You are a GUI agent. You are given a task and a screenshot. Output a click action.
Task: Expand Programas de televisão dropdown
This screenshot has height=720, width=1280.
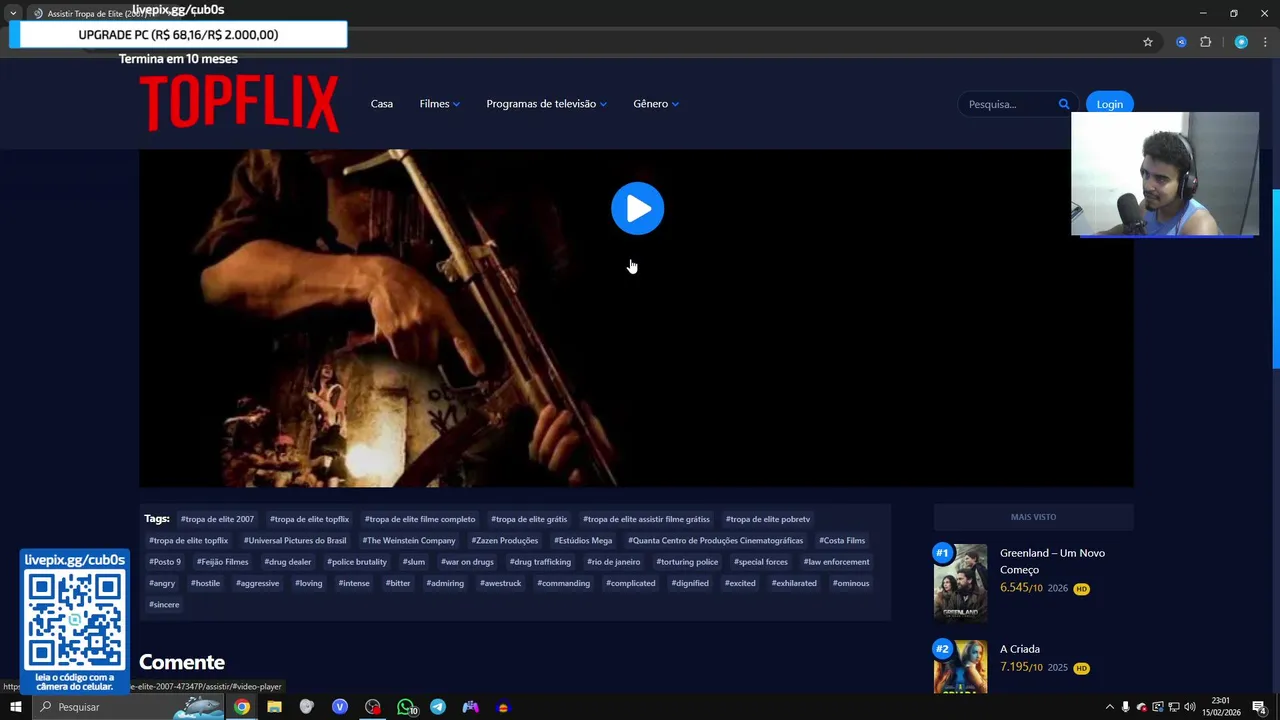[x=546, y=104]
